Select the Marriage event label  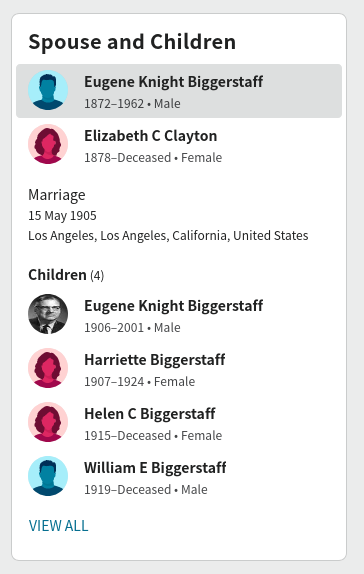(x=57, y=195)
